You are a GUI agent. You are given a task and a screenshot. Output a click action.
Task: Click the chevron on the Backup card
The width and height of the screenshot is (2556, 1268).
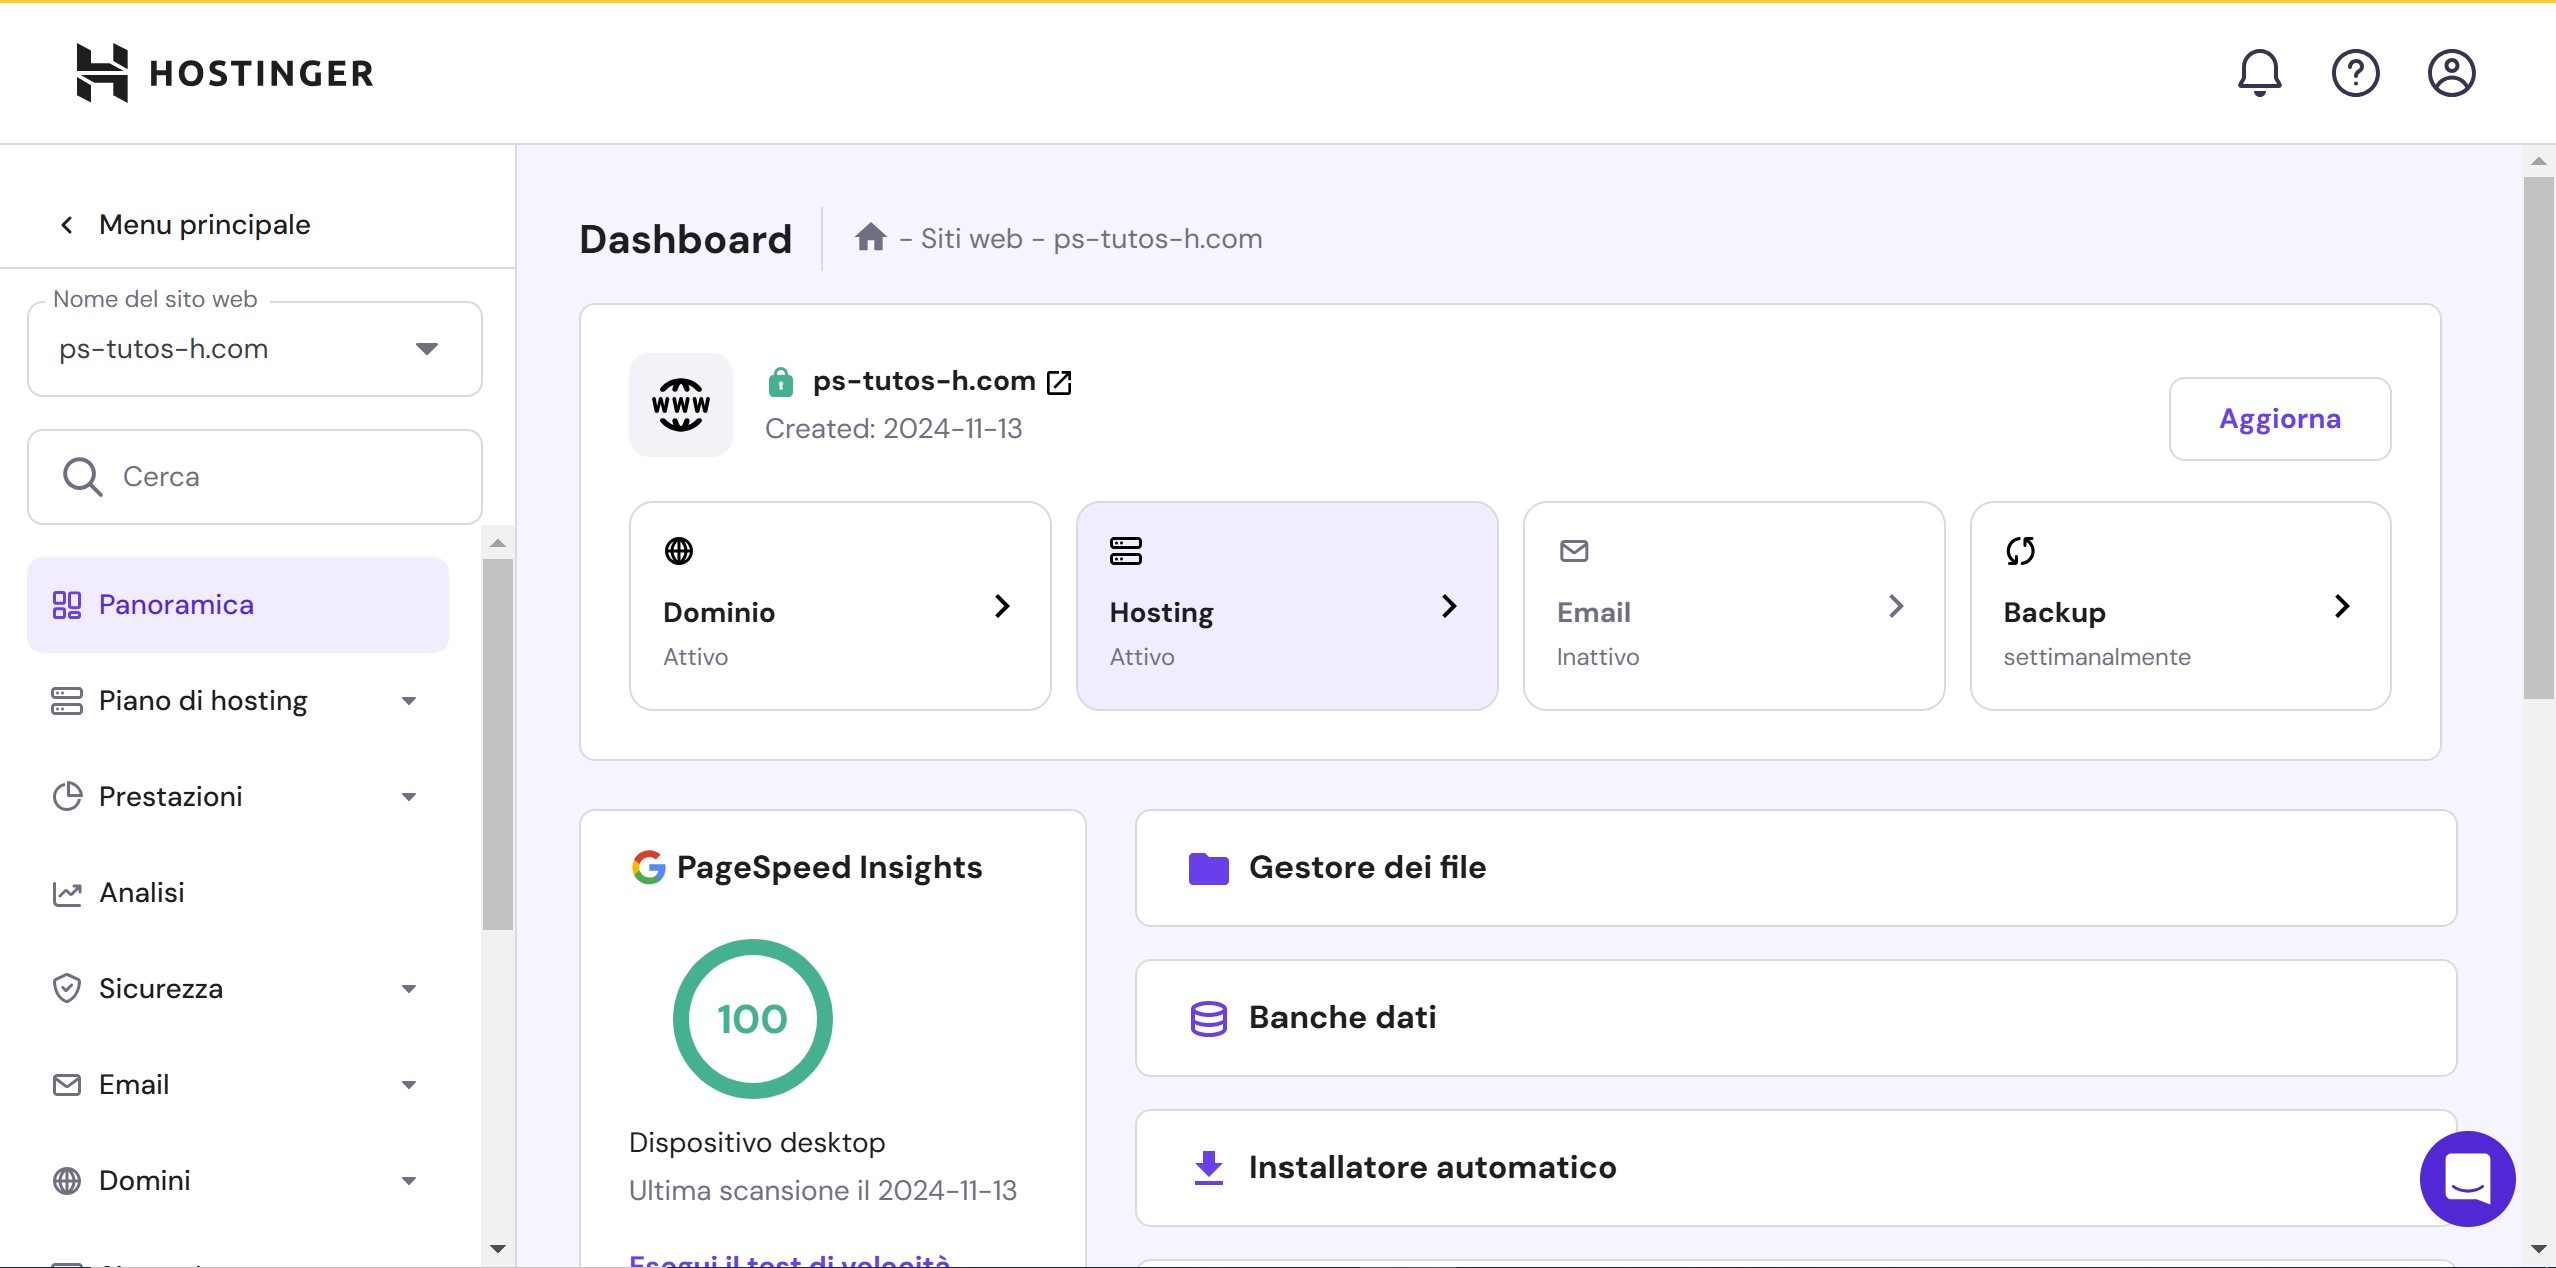pos(2342,606)
